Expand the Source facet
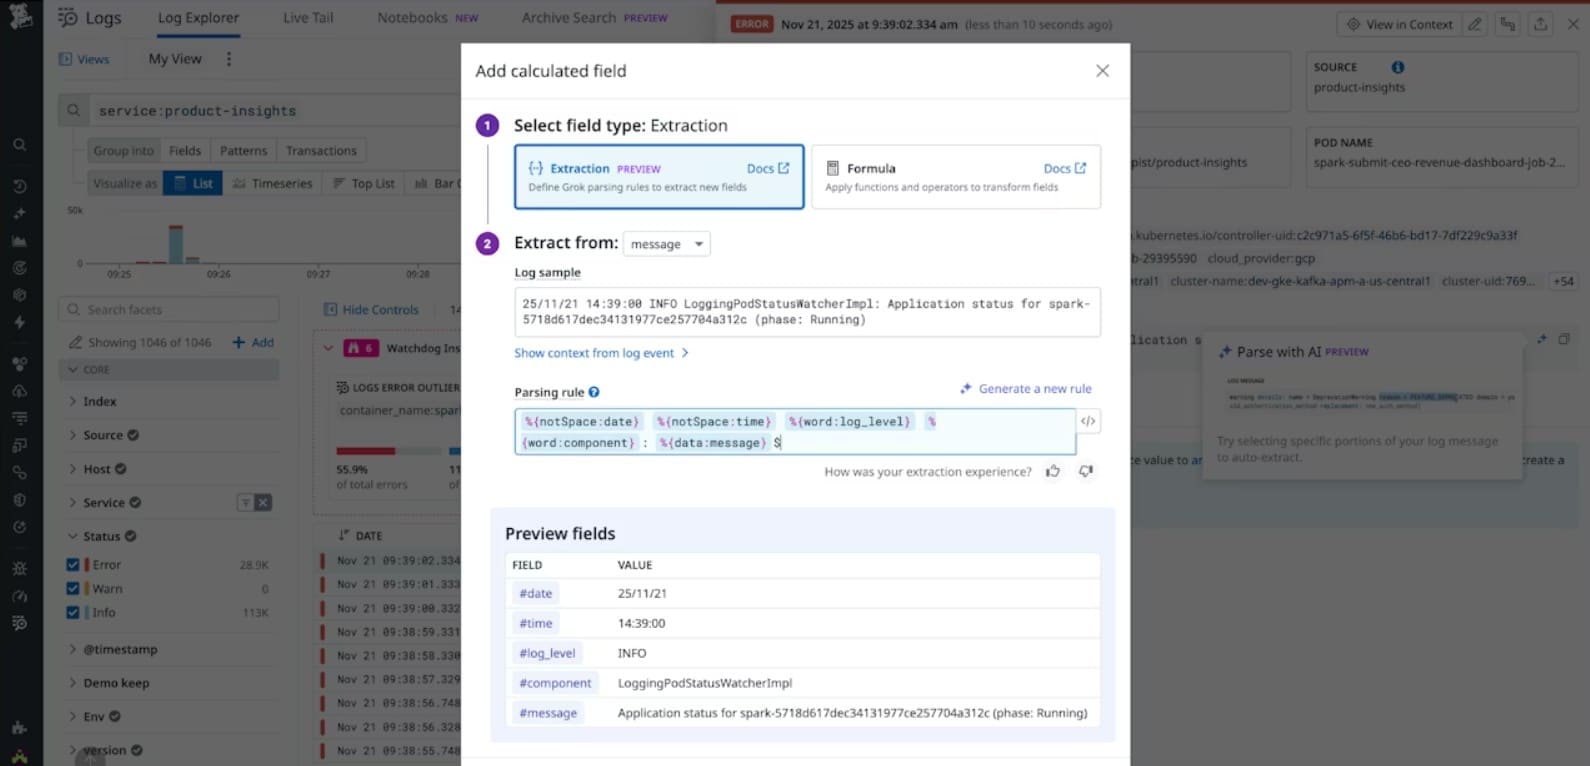 73,435
